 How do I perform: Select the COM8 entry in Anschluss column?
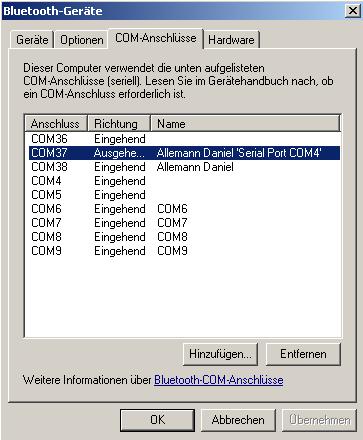[46, 237]
